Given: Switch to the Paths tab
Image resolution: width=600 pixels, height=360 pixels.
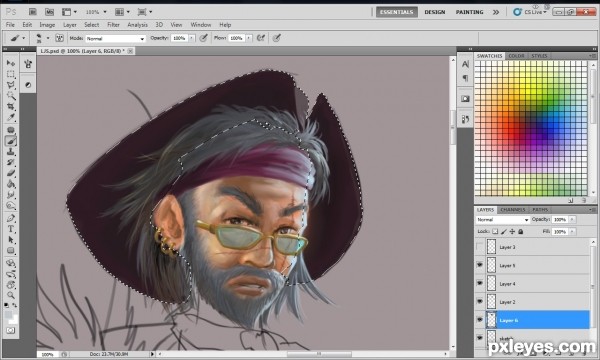Looking at the screenshot, I should (x=540, y=210).
